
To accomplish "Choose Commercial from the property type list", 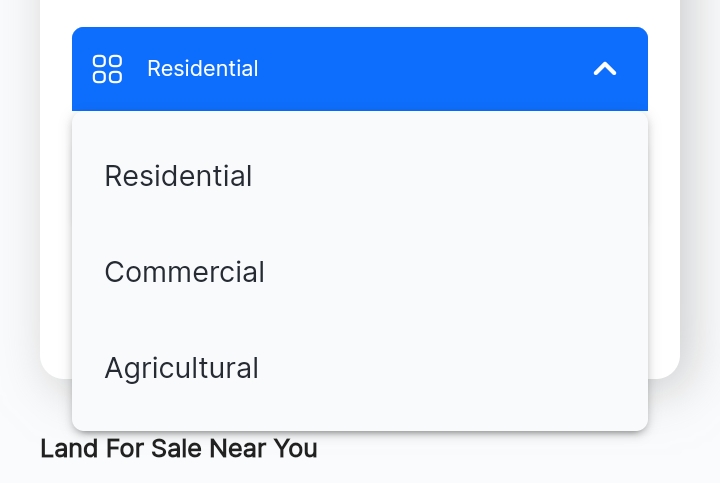I will pyautogui.click(x=360, y=271).
